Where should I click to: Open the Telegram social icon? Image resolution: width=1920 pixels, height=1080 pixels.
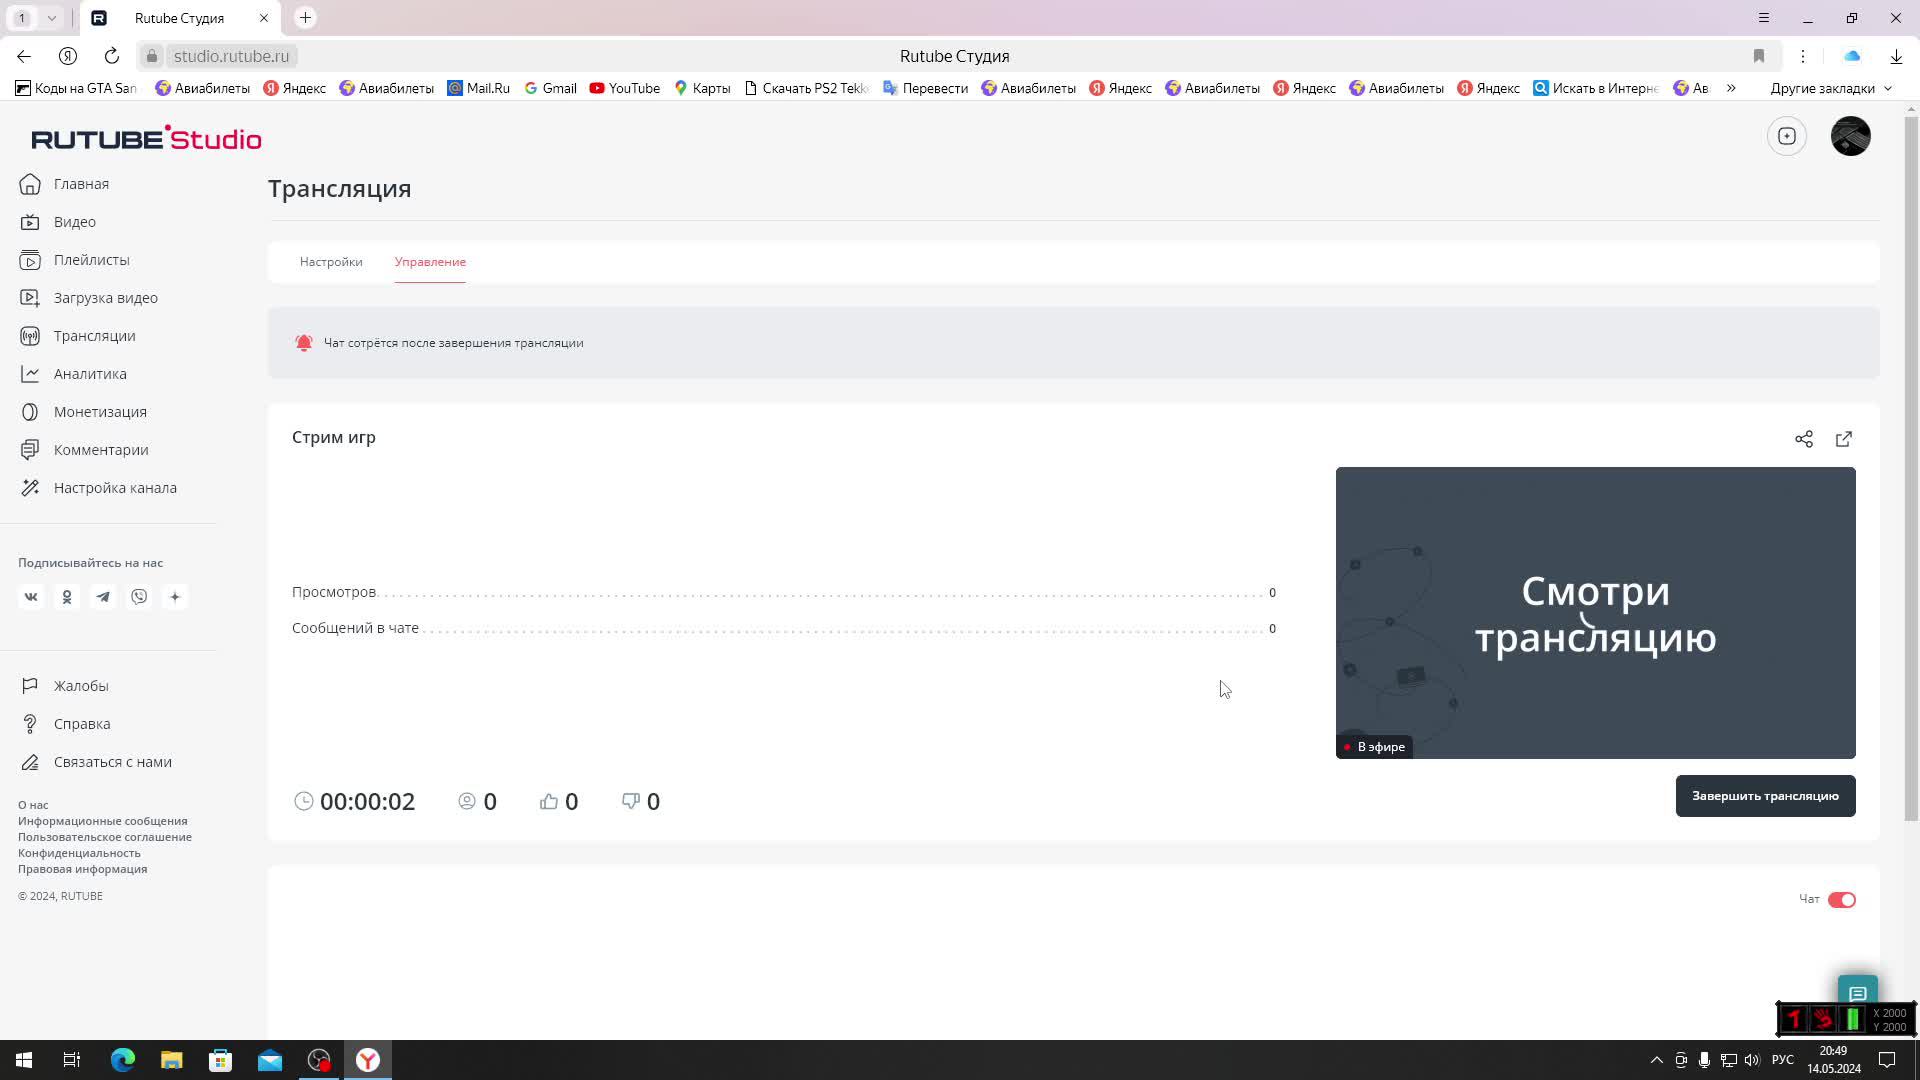pos(103,597)
